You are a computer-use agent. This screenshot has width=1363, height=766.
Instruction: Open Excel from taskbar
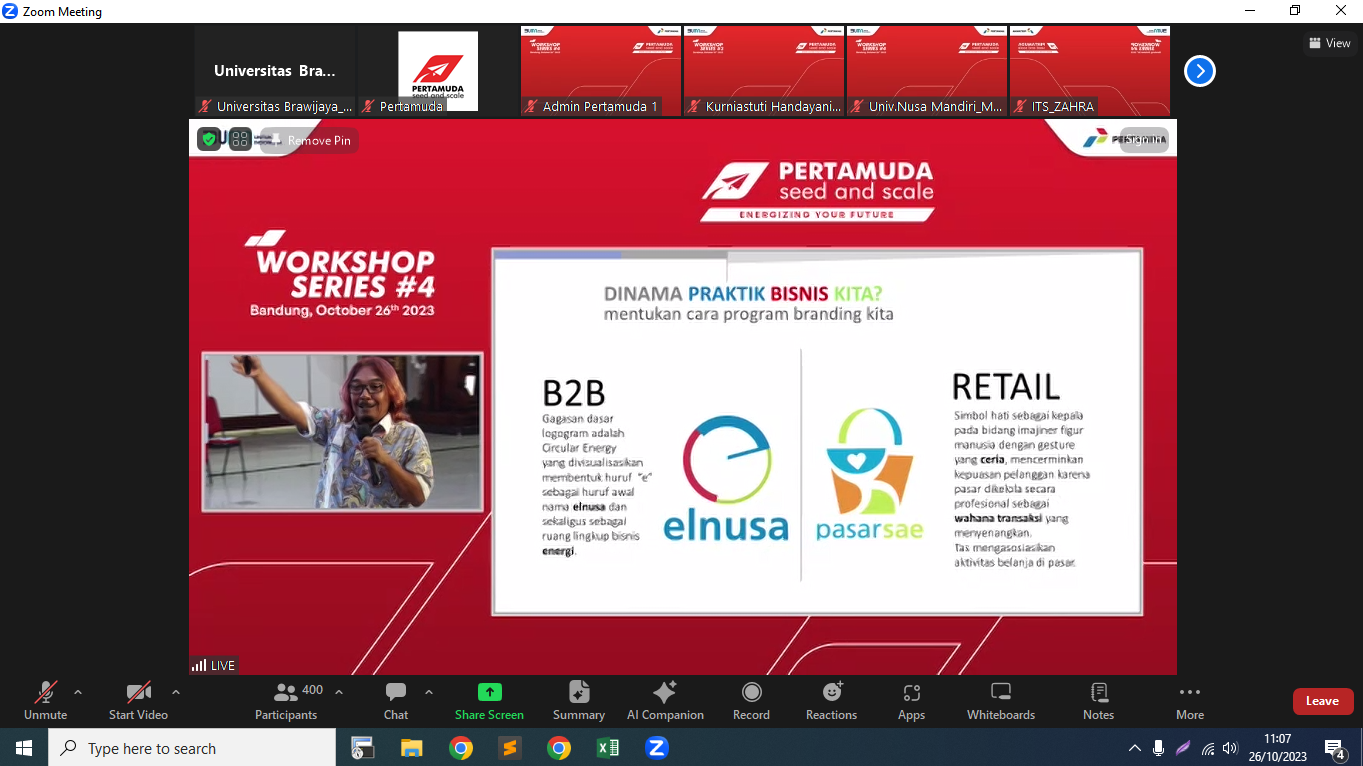[607, 748]
